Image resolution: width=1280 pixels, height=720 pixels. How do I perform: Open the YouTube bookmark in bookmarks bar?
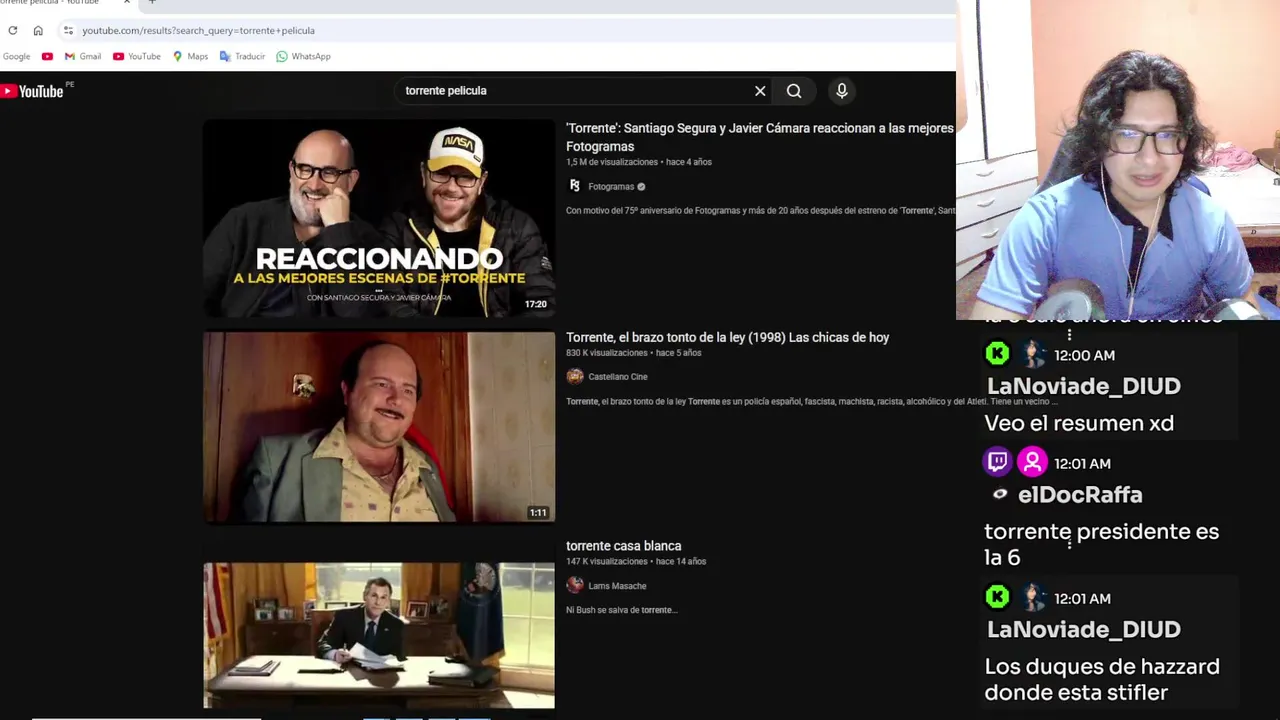click(136, 56)
